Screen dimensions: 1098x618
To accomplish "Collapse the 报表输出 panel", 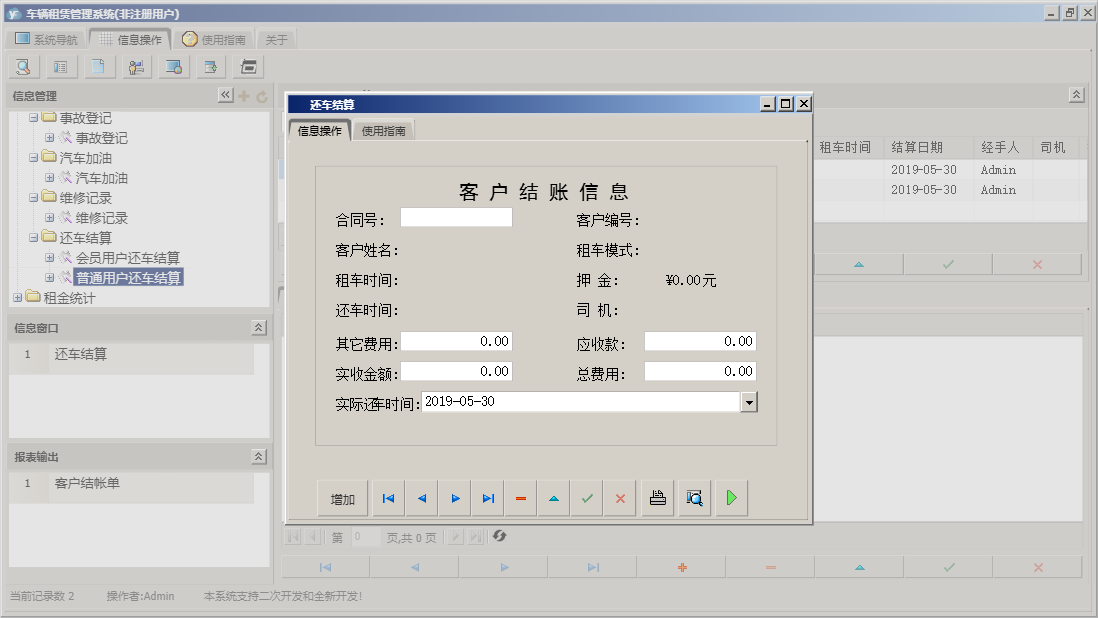I will (x=258, y=456).
